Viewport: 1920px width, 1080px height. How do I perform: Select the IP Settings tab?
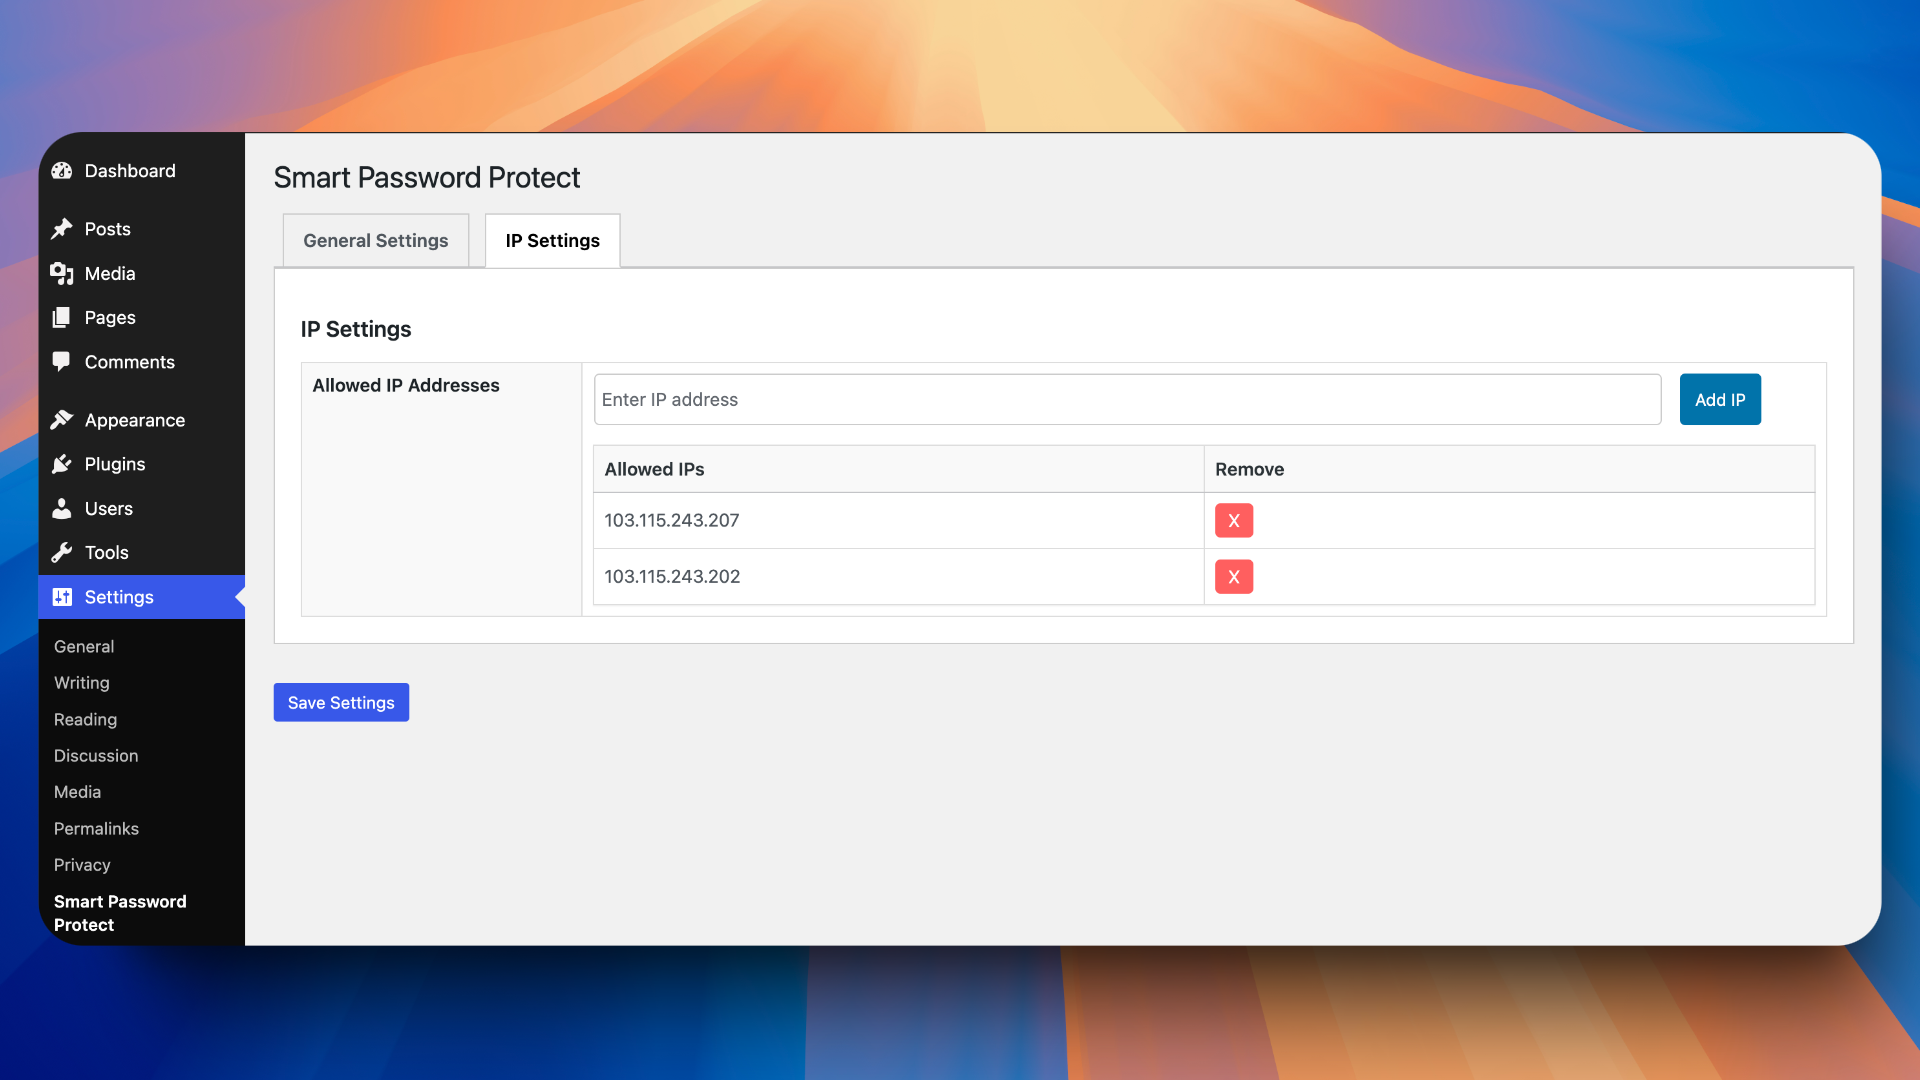[553, 240]
